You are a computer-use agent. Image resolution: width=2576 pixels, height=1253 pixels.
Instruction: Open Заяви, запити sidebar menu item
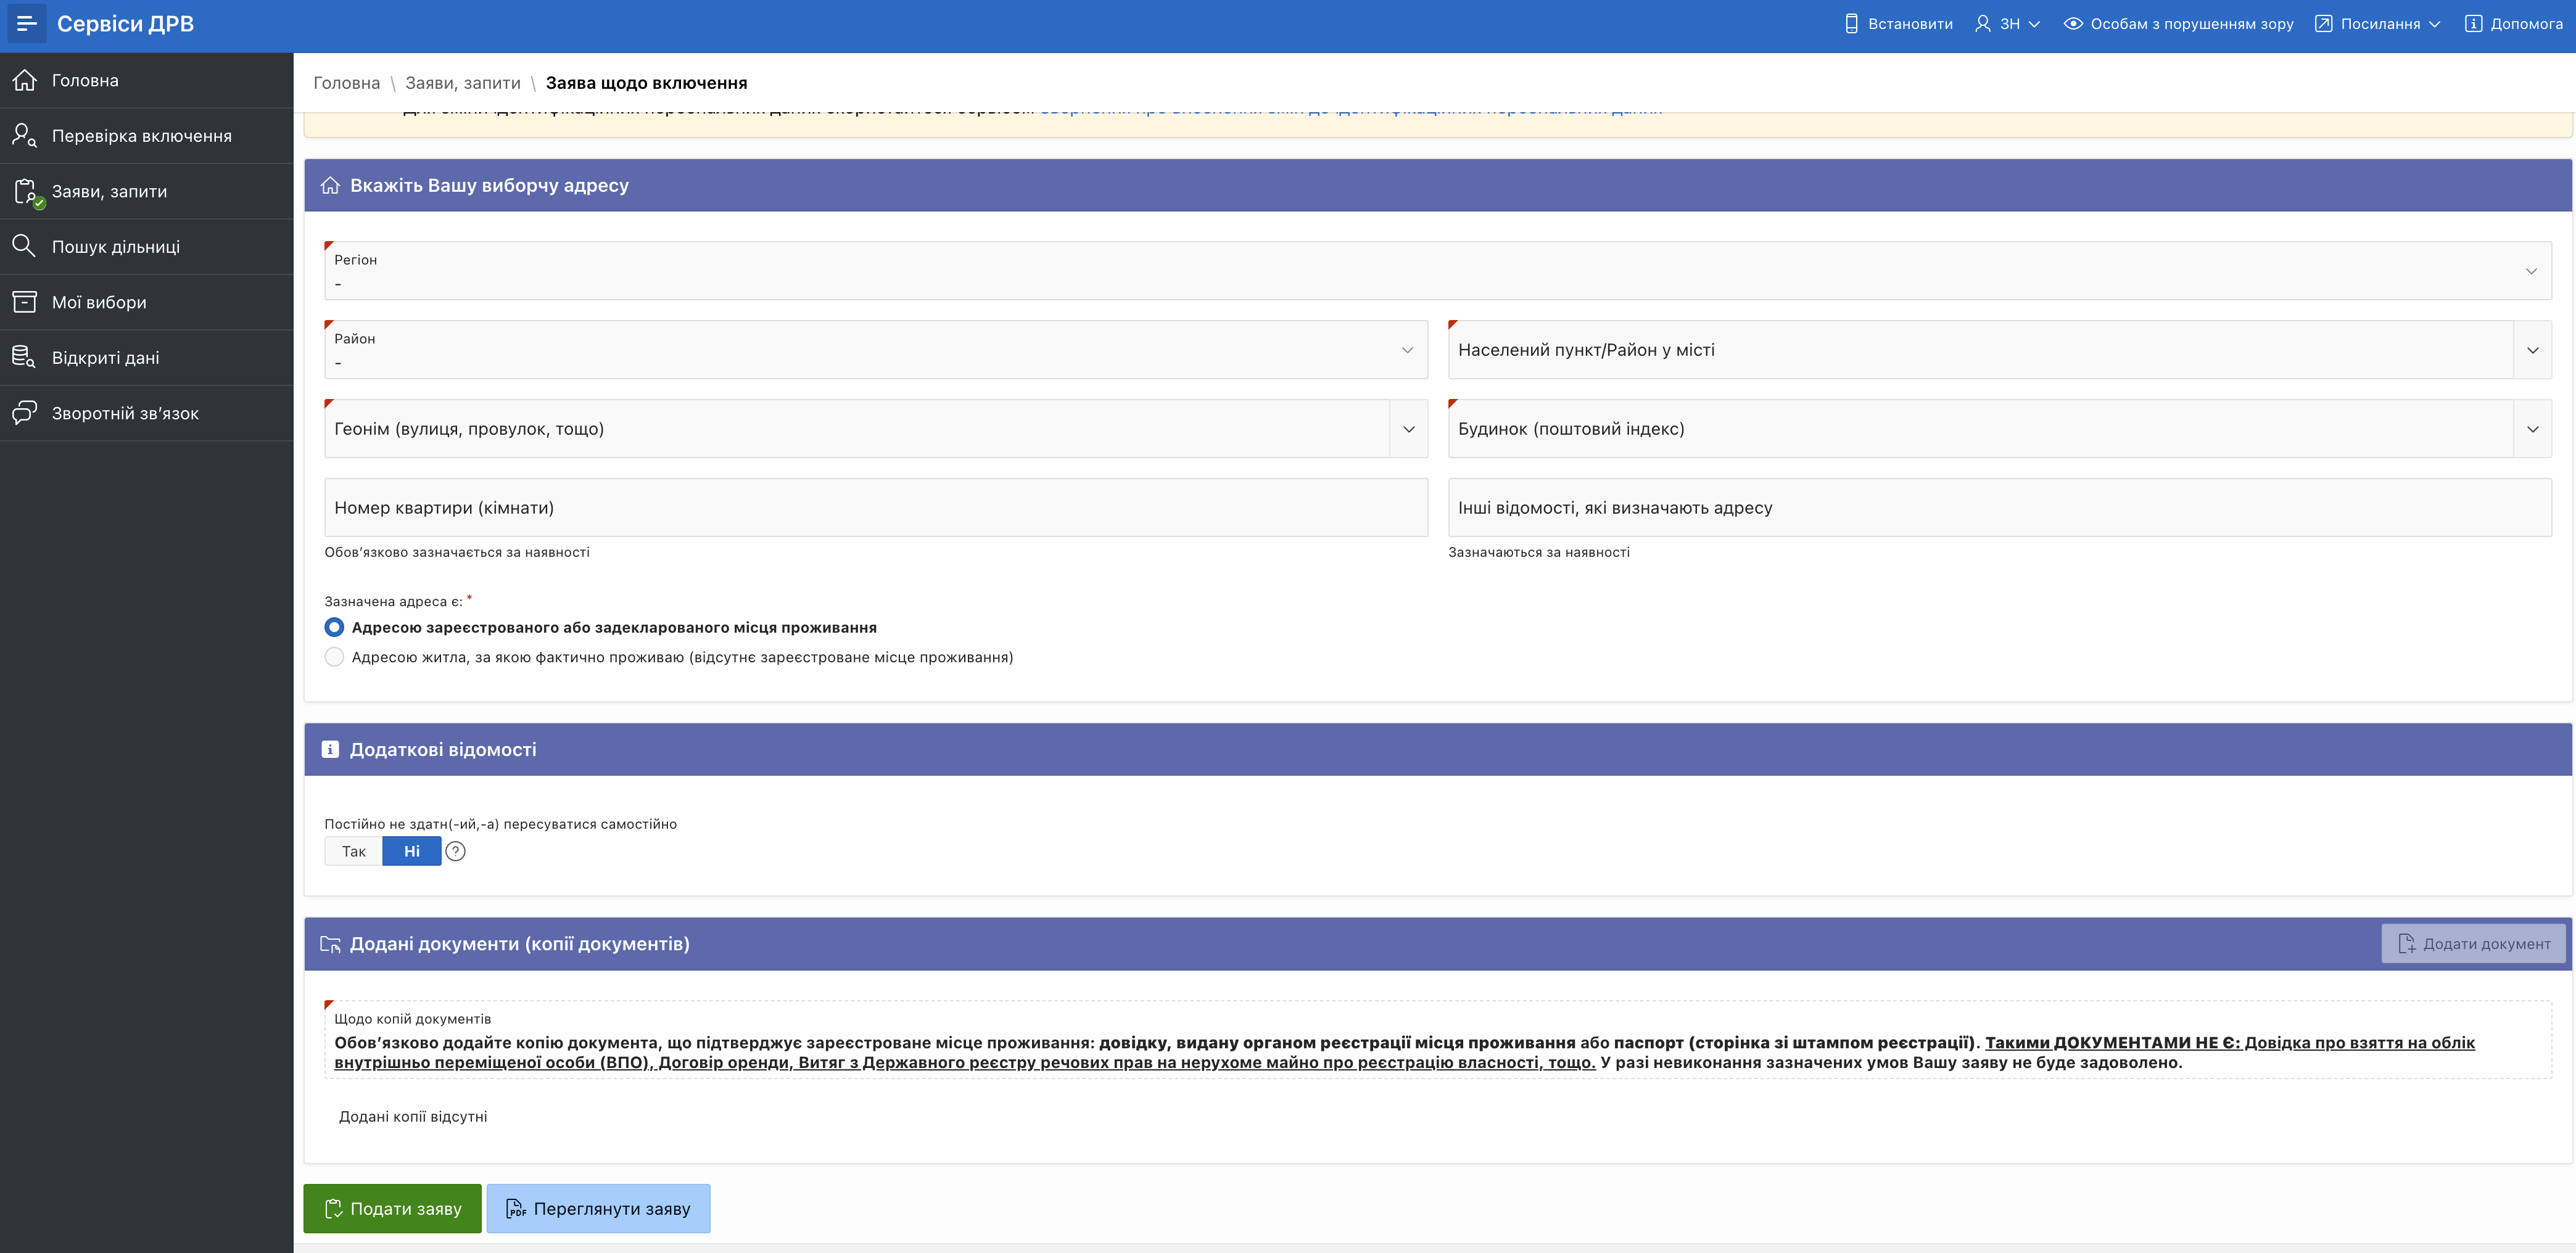tap(110, 191)
